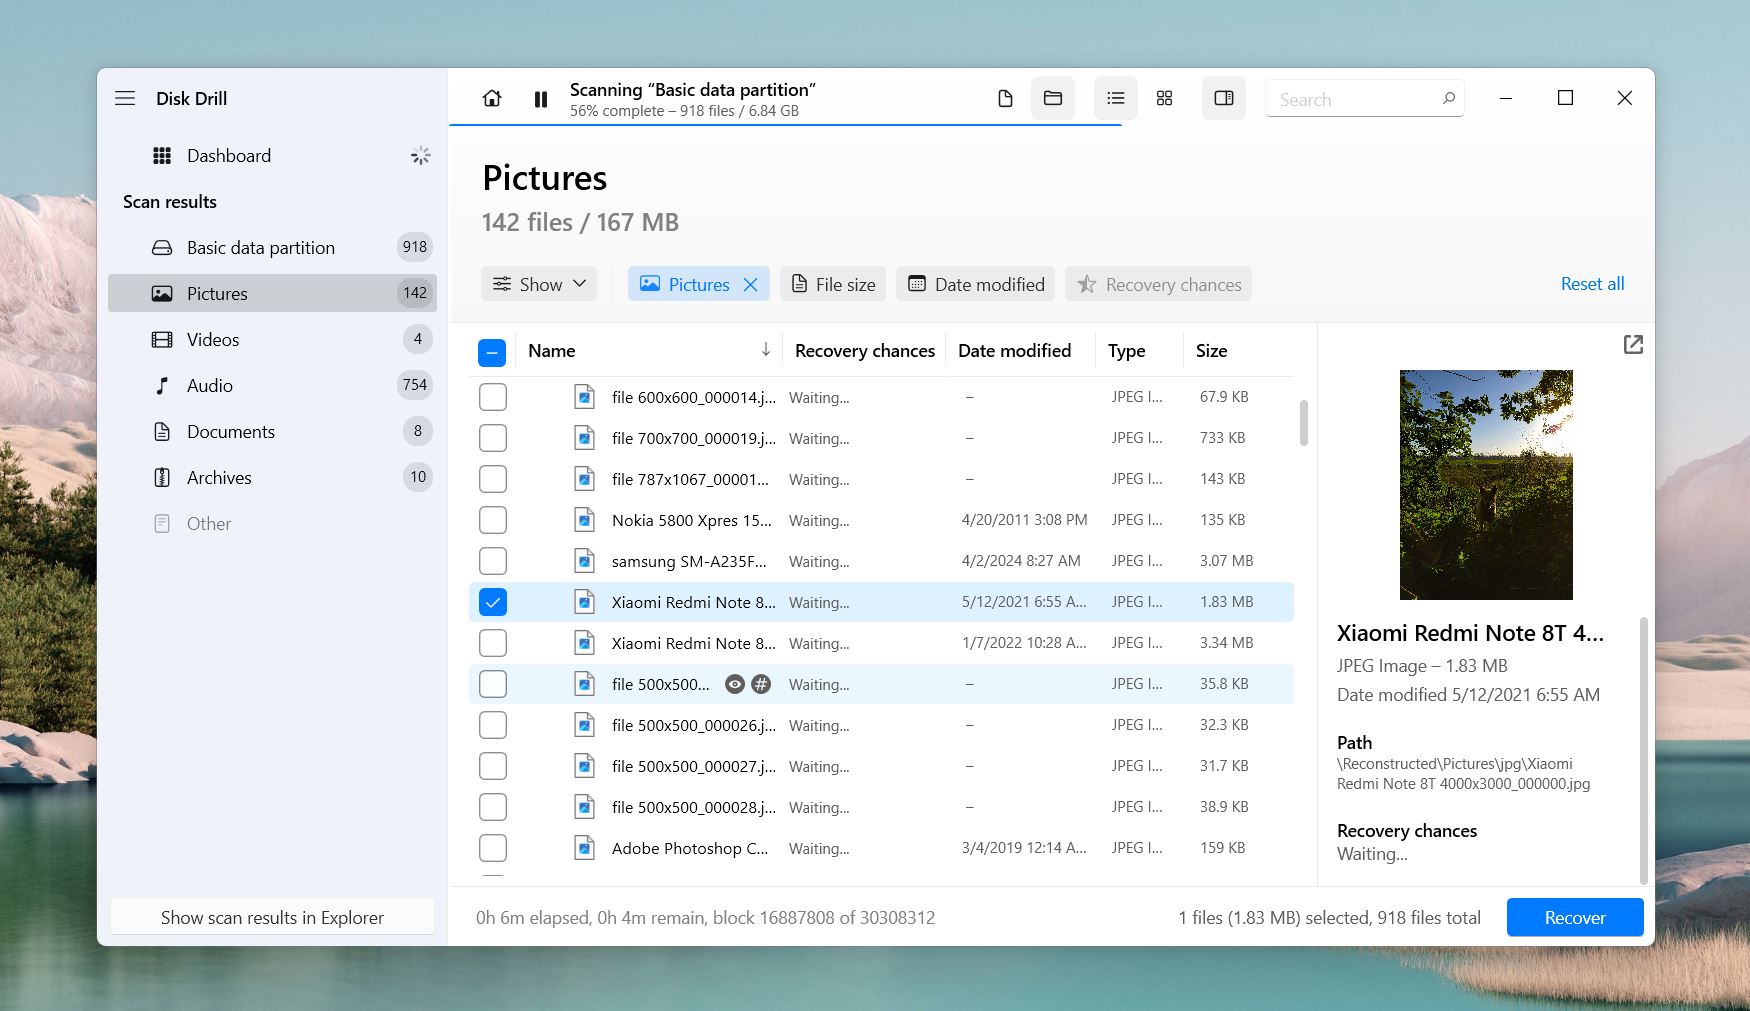Remove the Pictures filter with X
This screenshot has width=1750, height=1011.
tap(750, 285)
